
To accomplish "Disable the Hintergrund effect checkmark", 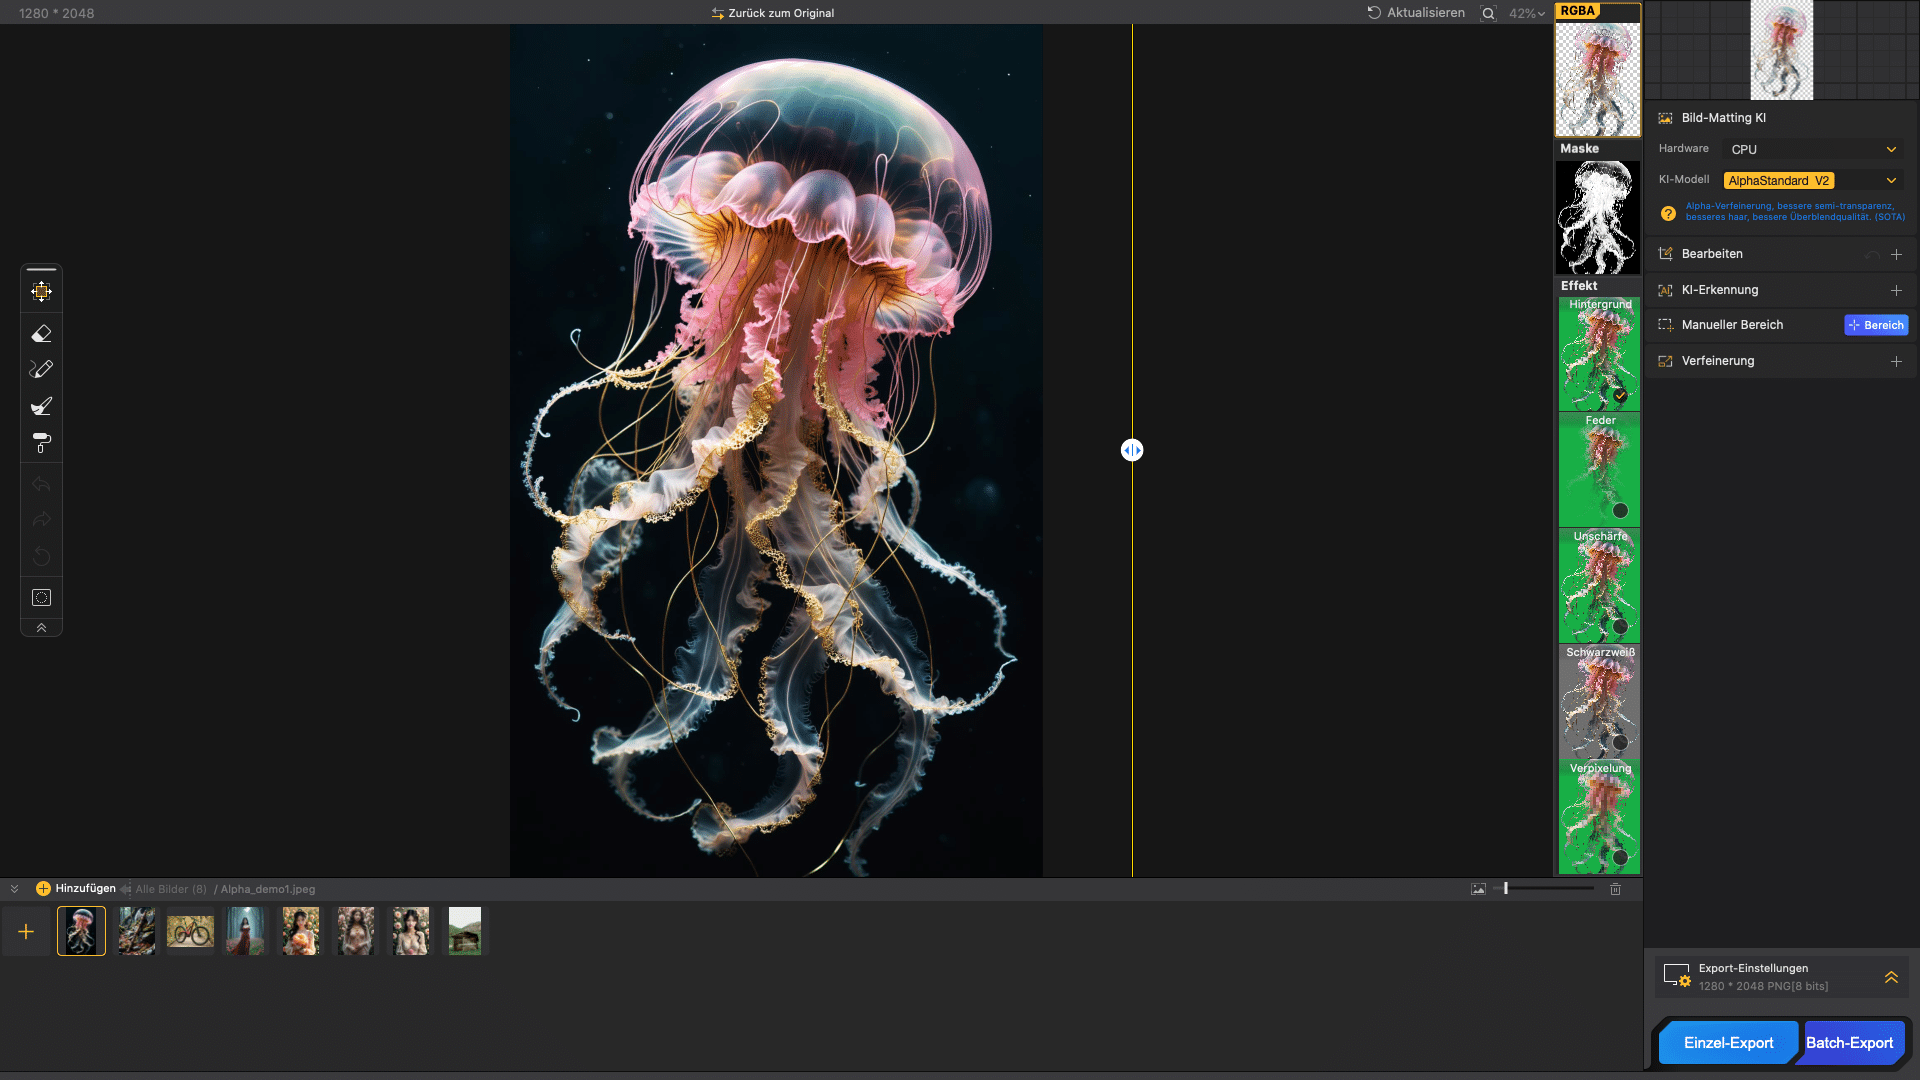I will pyautogui.click(x=1620, y=396).
